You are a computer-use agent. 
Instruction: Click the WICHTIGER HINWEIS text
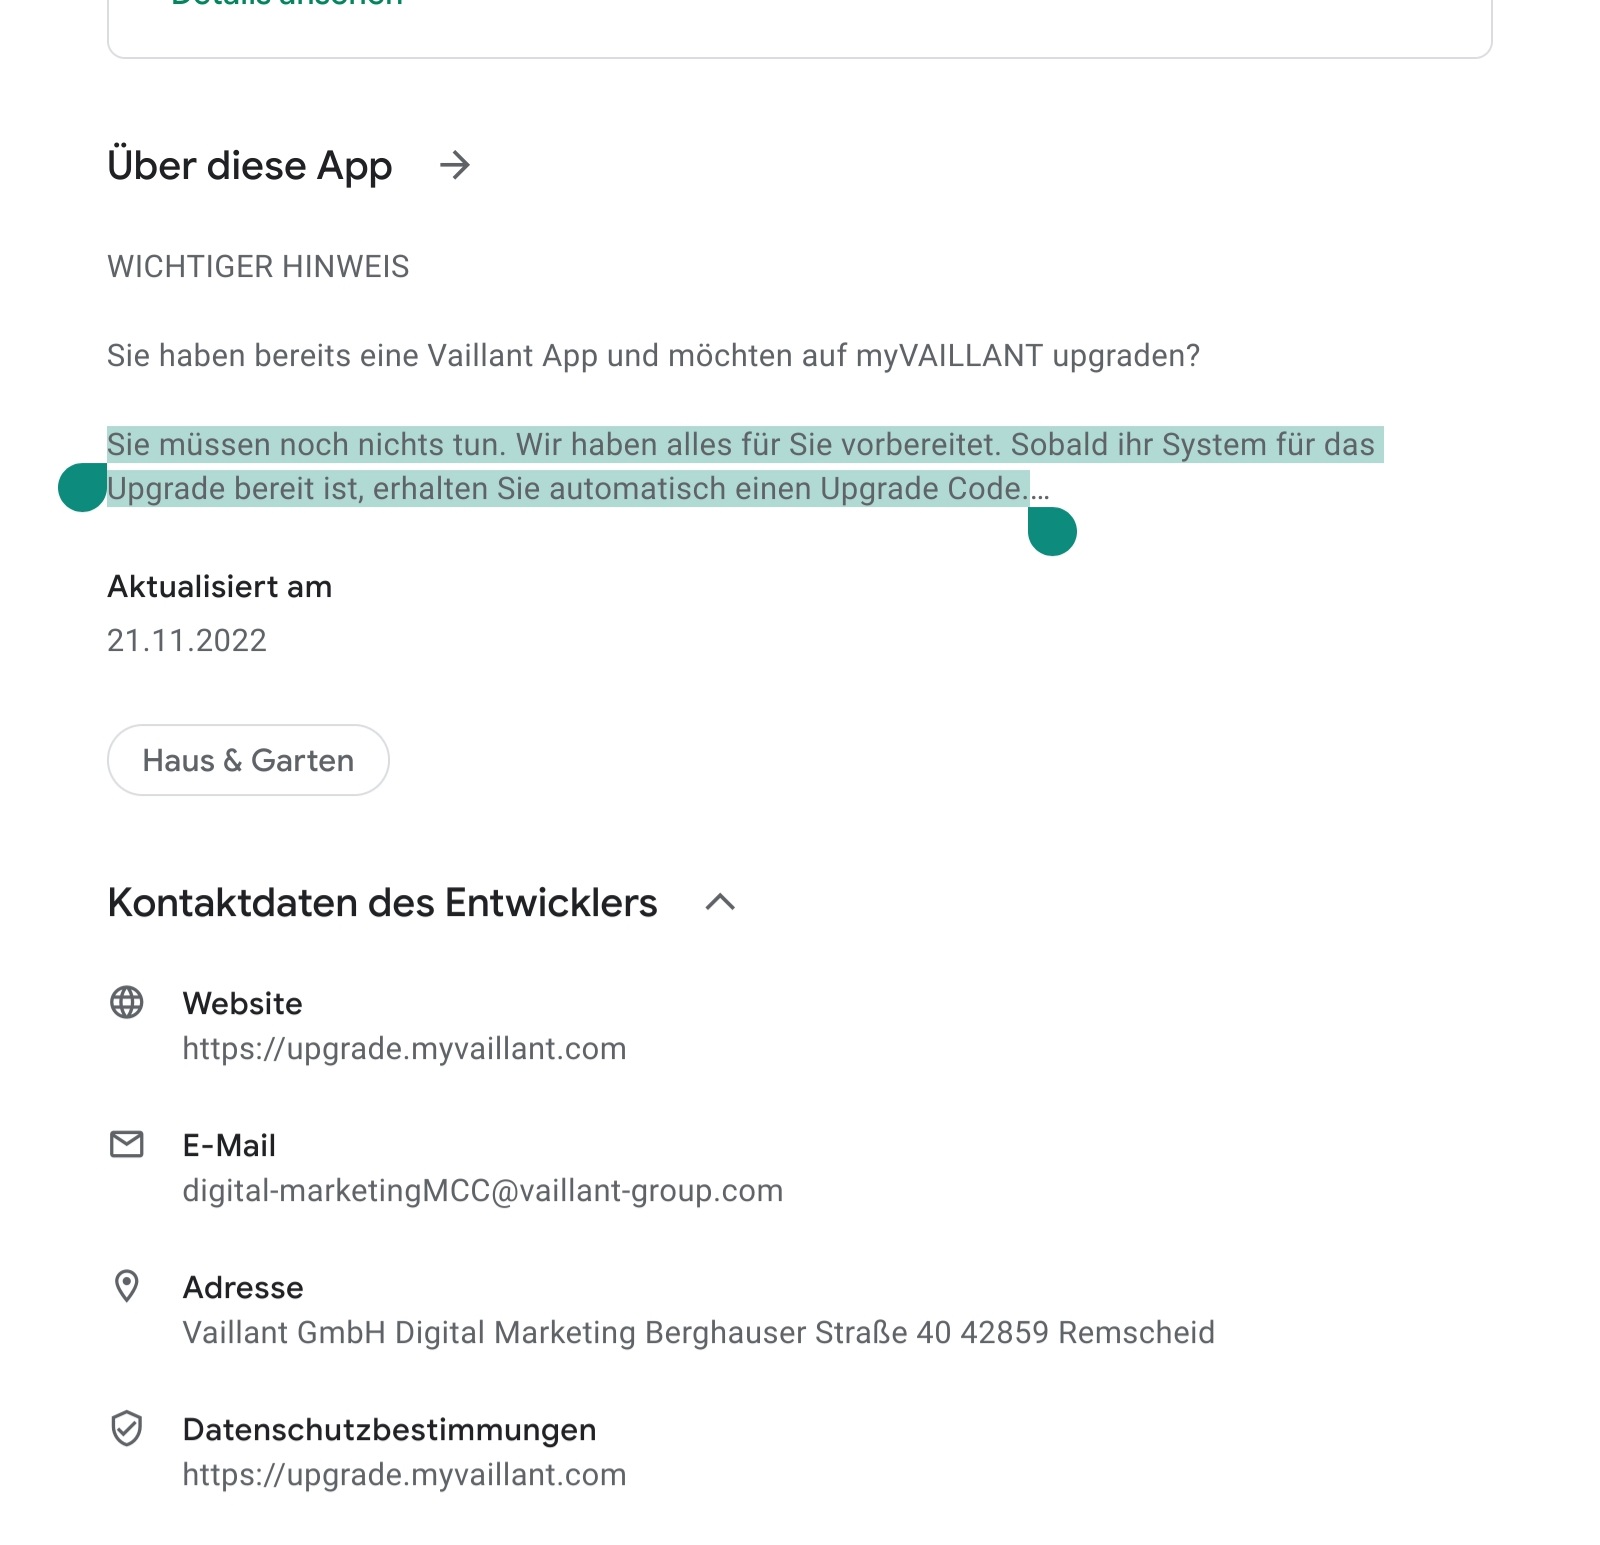(258, 266)
